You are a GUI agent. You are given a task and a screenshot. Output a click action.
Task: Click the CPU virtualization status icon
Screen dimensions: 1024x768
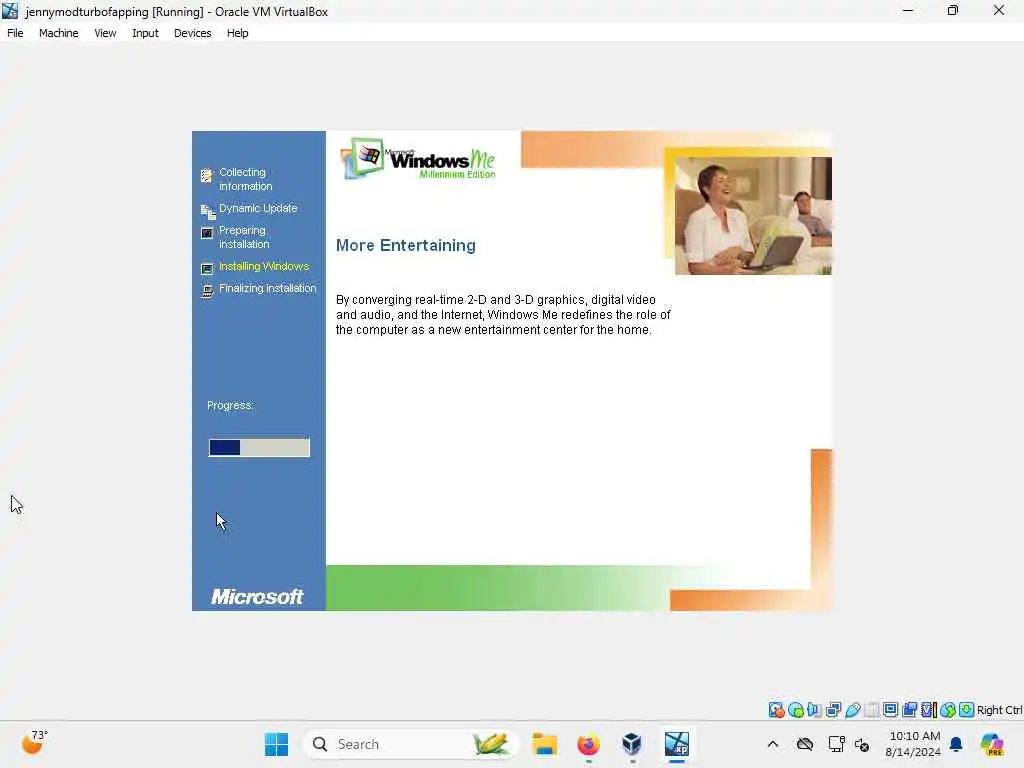pos(929,709)
